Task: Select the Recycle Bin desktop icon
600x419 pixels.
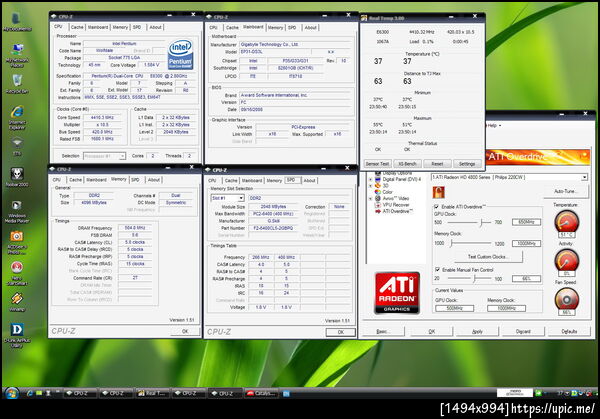Action: click(17, 84)
